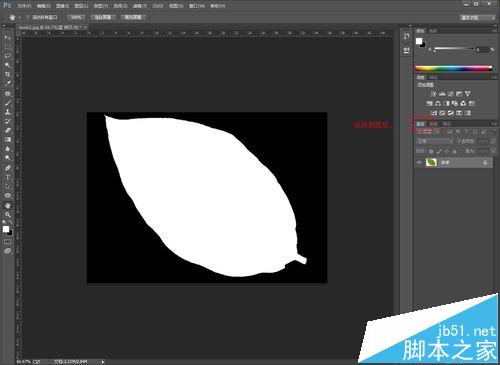The width and height of the screenshot is (500, 365).
Task: Open the Layers panel flyout menu
Action: click(x=494, y=124)
